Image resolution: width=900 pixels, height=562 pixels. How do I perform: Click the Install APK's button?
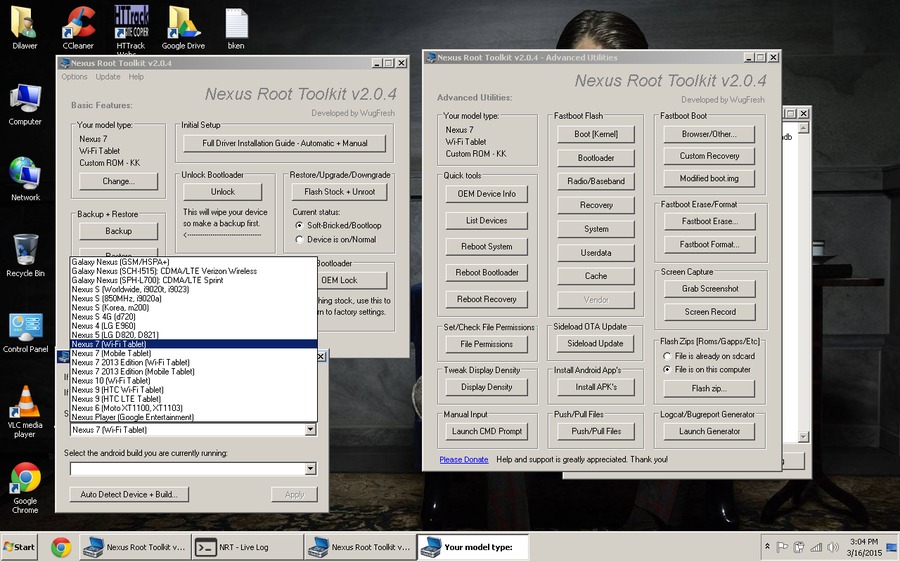click(x=596, y=387)
